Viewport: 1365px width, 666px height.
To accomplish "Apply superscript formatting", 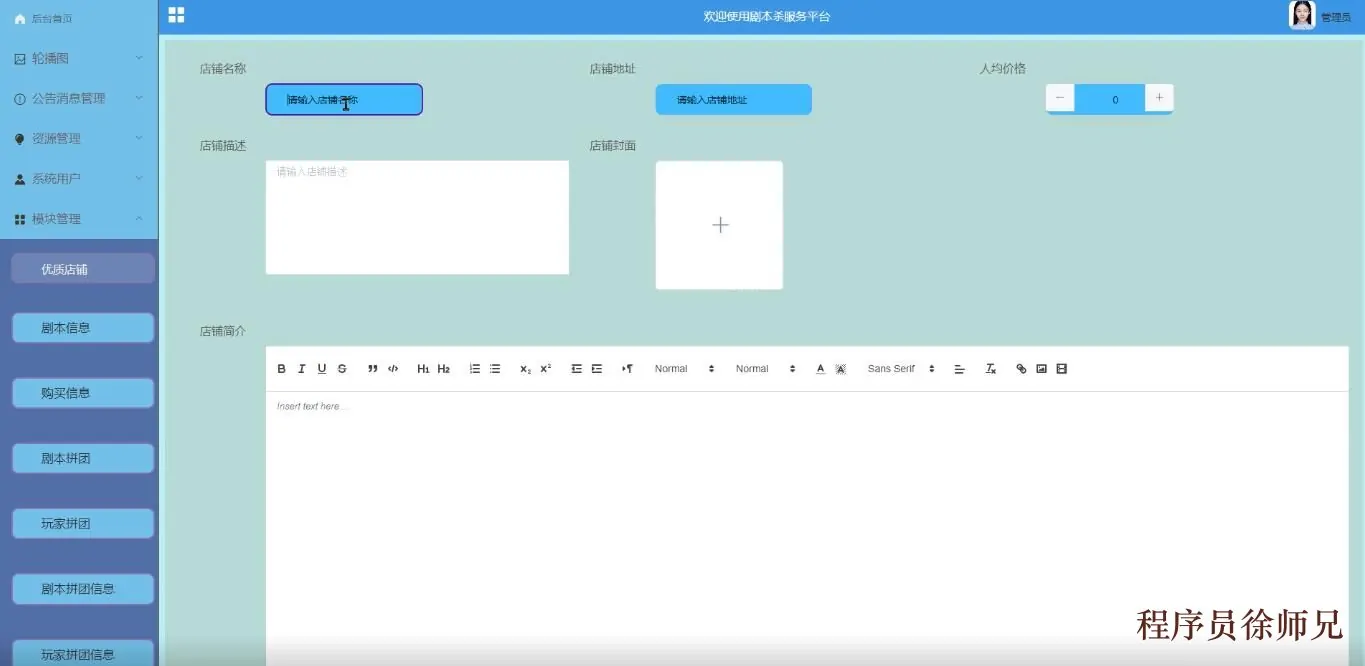I will [x=545, y=369].
